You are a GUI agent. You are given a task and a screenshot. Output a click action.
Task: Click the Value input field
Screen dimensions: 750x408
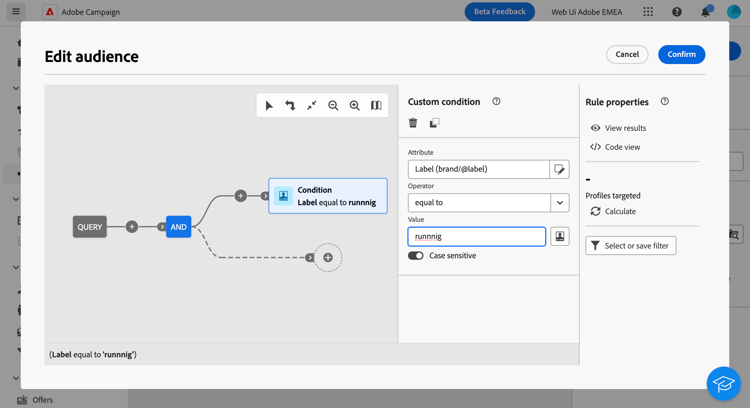tap(477, 237)
